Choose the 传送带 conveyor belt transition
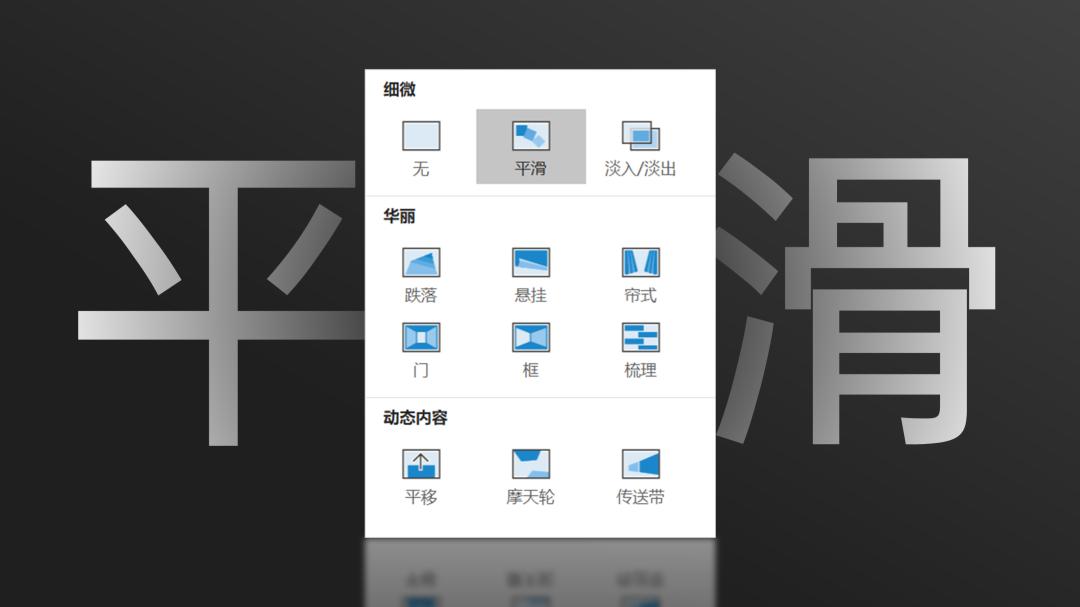1080x607 pixels. (640, 463)
